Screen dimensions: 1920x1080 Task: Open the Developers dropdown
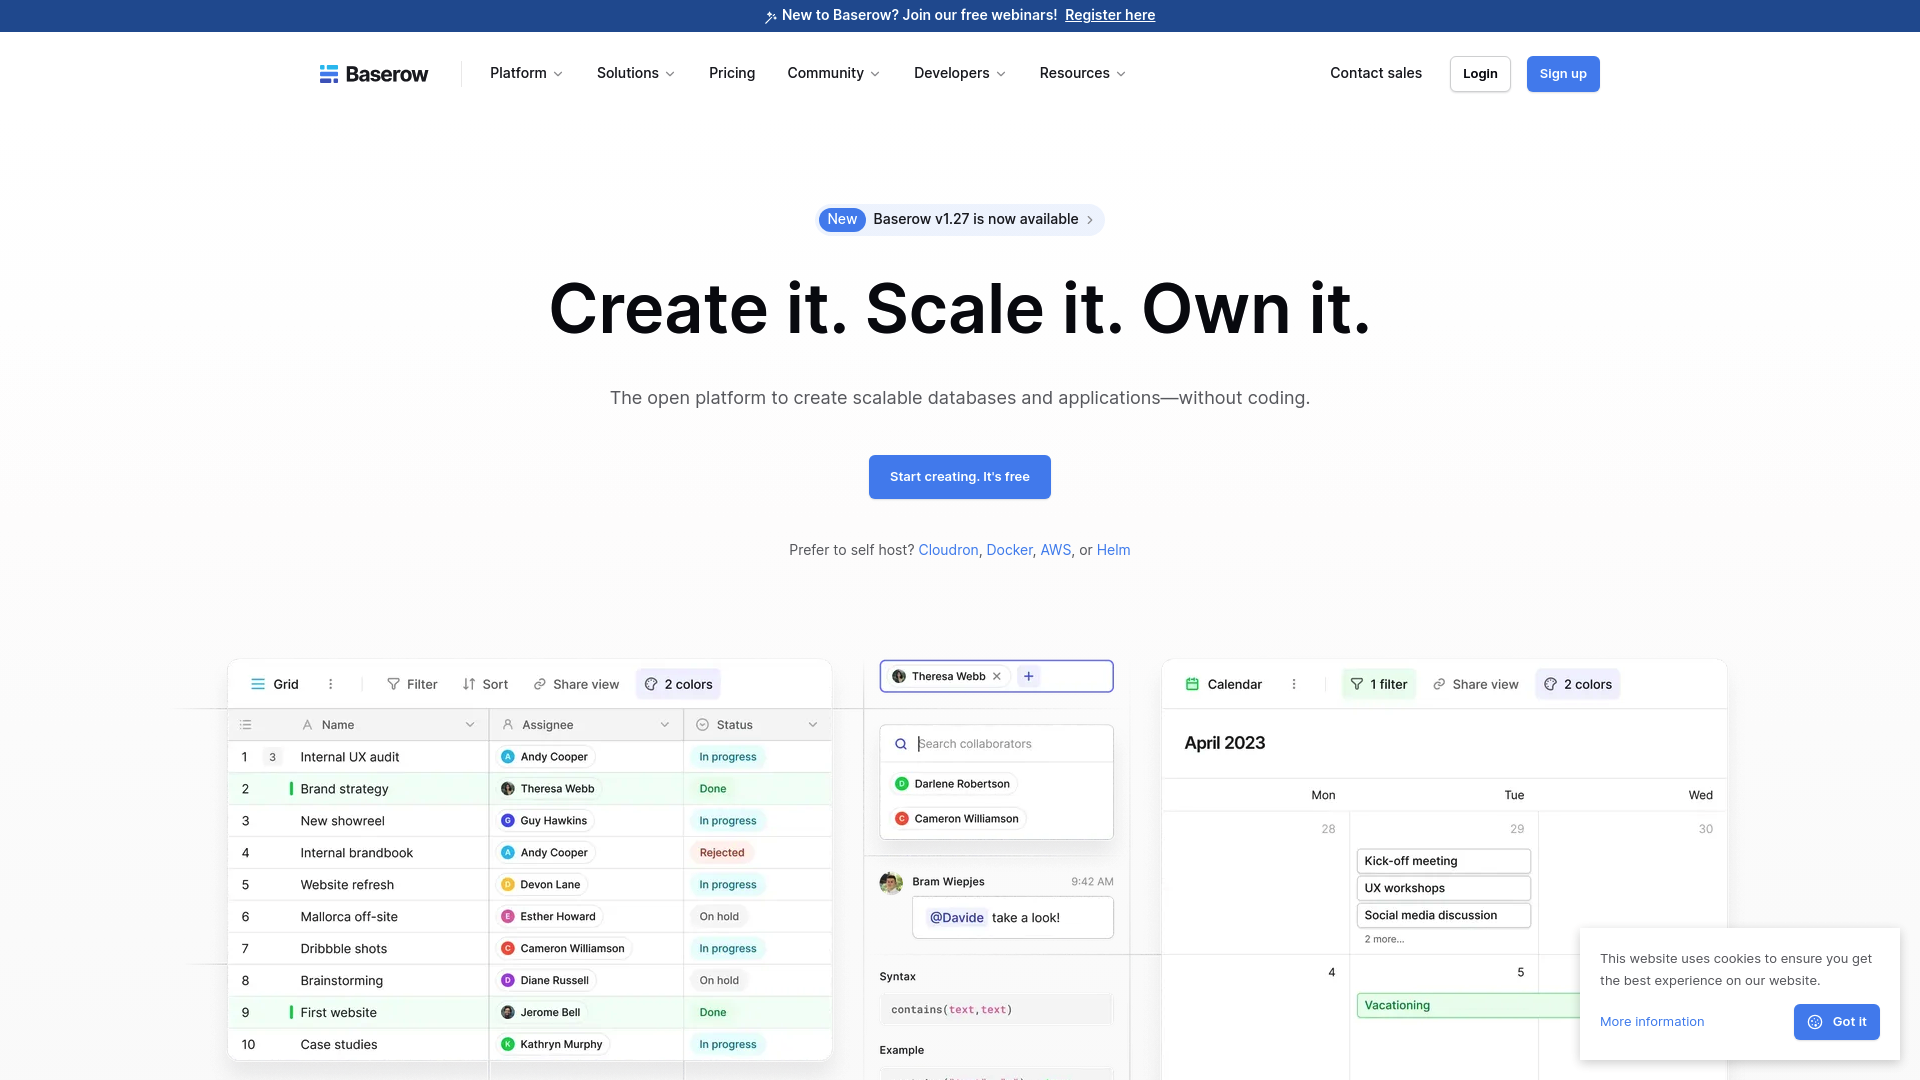(x=960, y=73)
